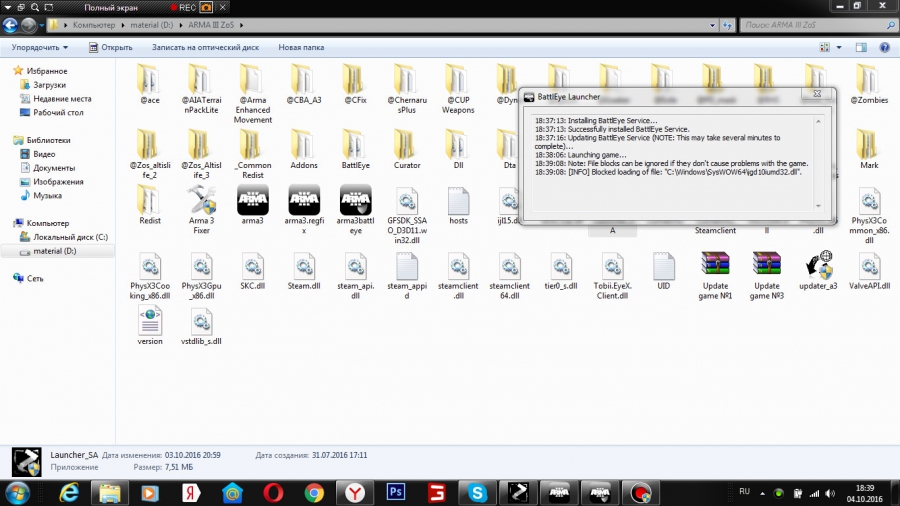This screenshot has width=900, height=506.
Task: Open the Упорядочить dropdown menu
Action: tap(40, 48)
